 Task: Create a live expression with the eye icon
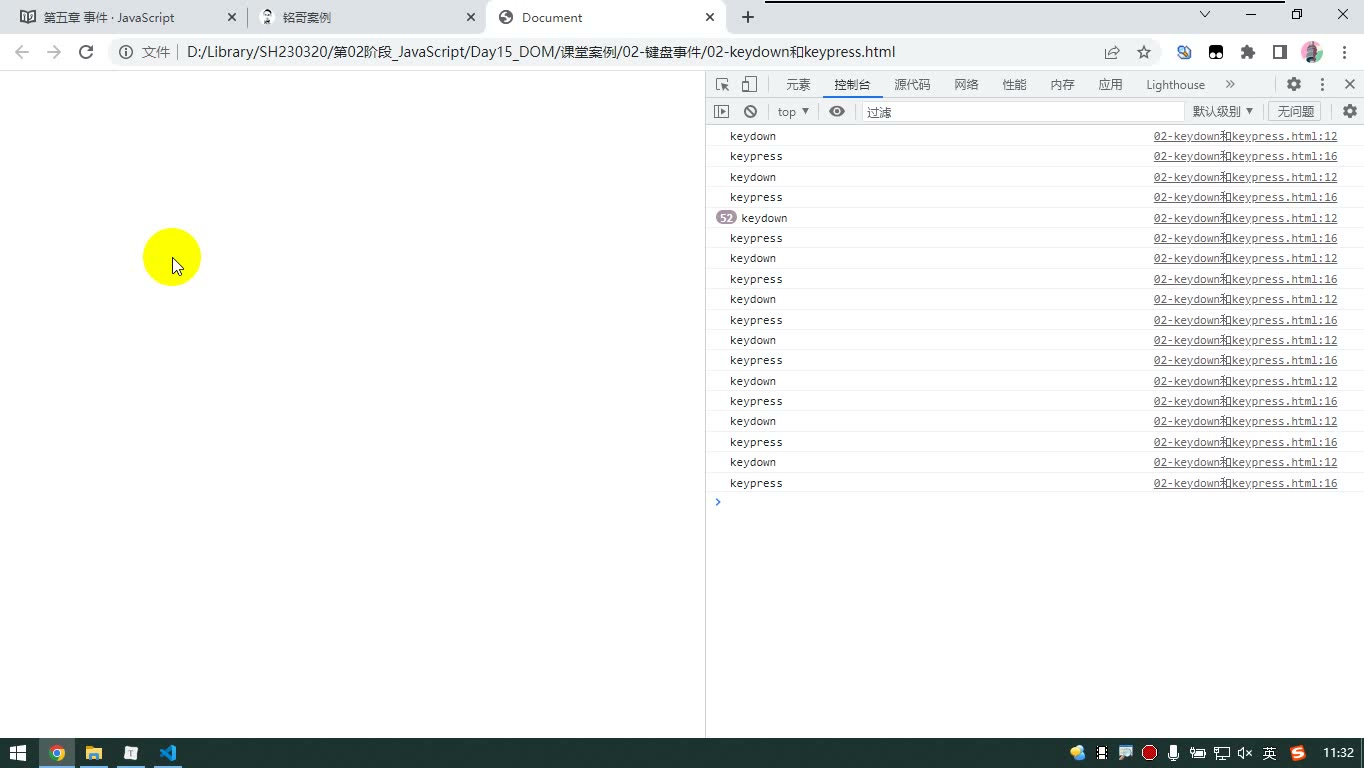(x=837, y=112)
